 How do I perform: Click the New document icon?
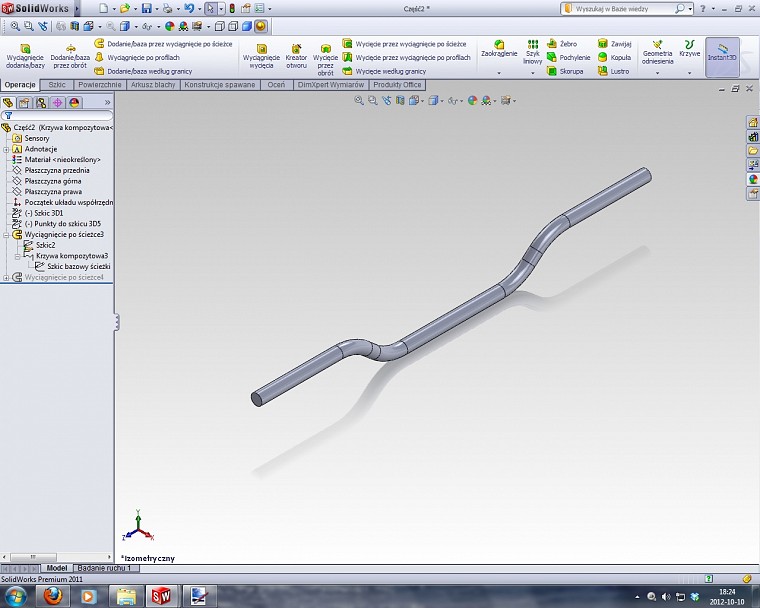[x=103, y=8]
